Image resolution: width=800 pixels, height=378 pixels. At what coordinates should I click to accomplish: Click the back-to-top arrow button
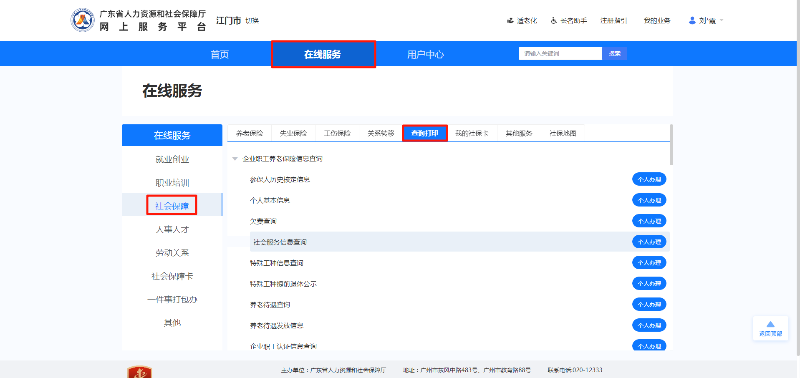pyautogui.click(x=770, y=328)
